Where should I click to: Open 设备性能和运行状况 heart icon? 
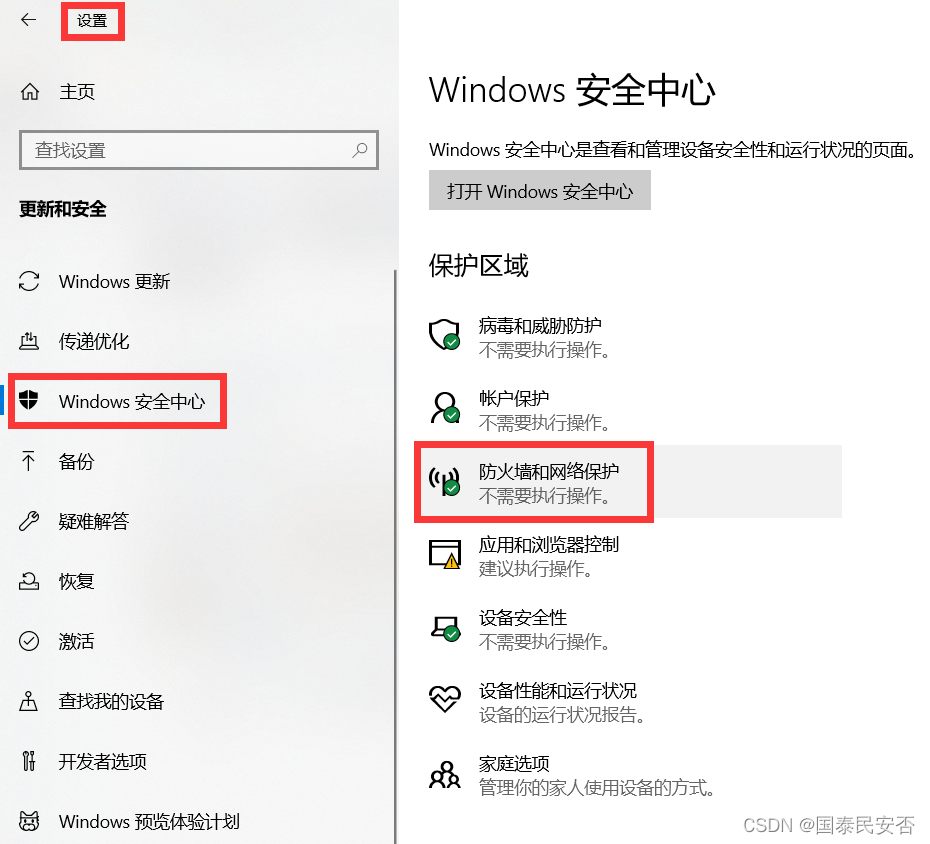(445, 699)
